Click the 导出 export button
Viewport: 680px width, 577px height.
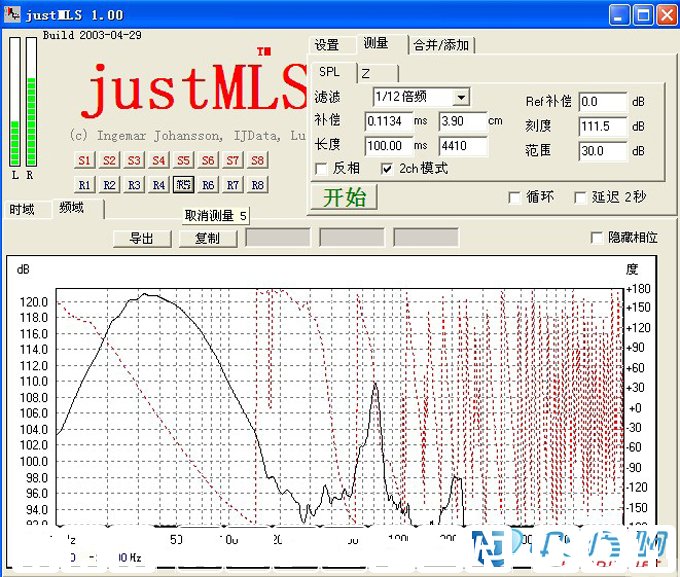(142, 239)
